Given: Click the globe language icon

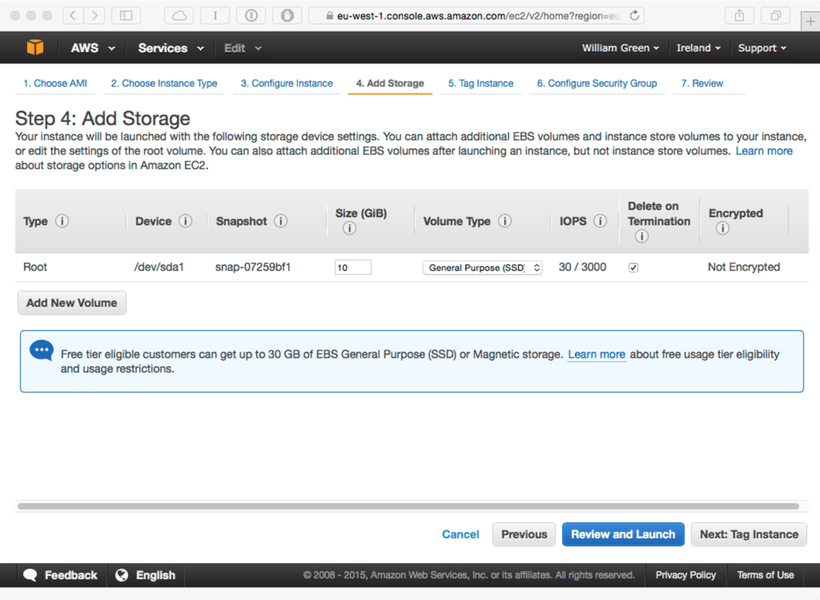Looking at the screenshot, I should (x=122, y=575).
